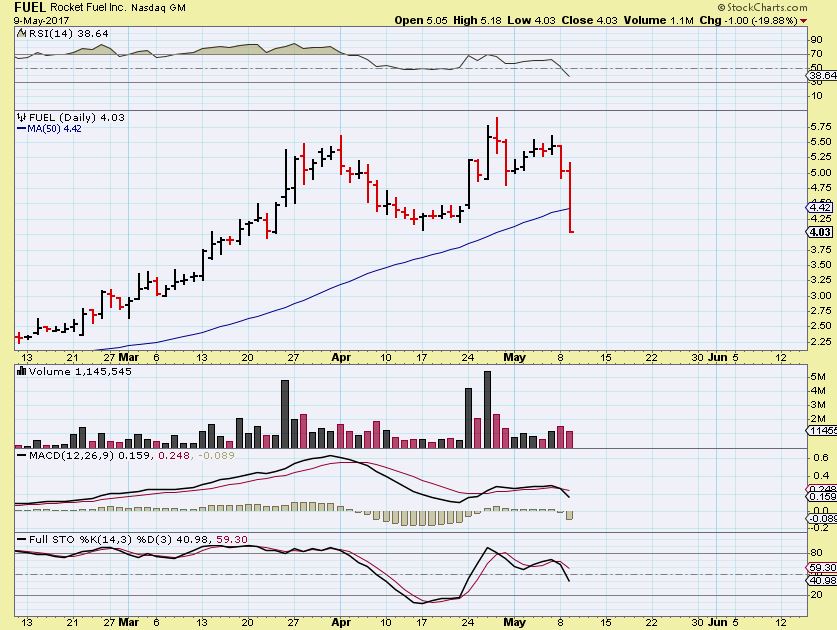The image size is (837, 630).
Task: Click the MA(50) 4.42 legend entry
Action: (49, 129)
